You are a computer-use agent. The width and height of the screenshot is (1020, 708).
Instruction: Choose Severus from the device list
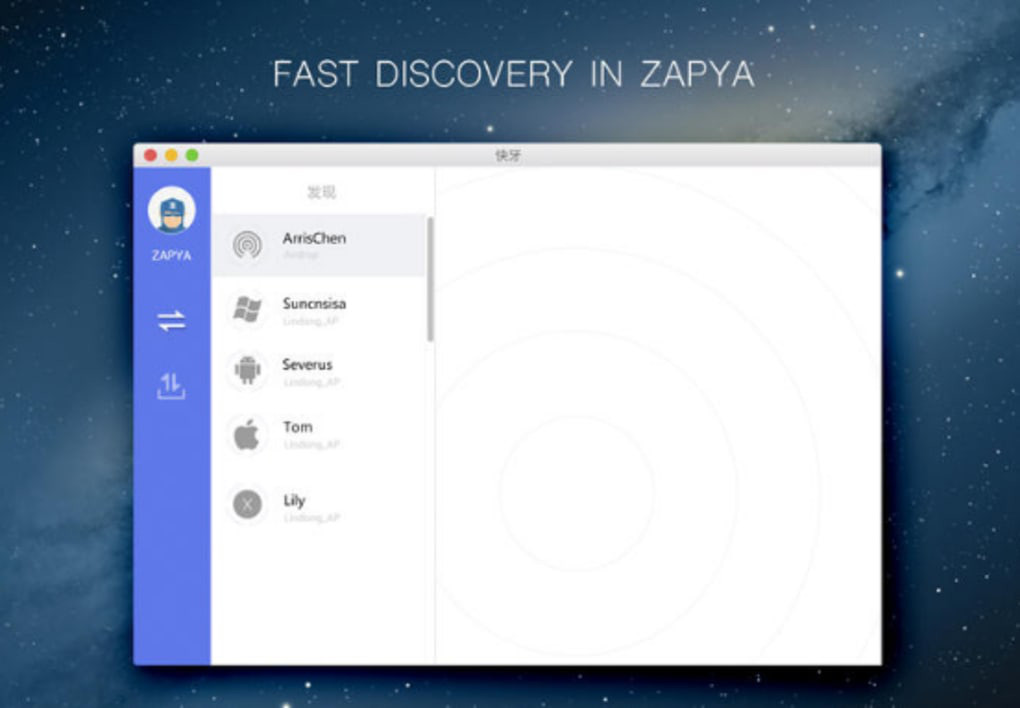tap(307, 364)
